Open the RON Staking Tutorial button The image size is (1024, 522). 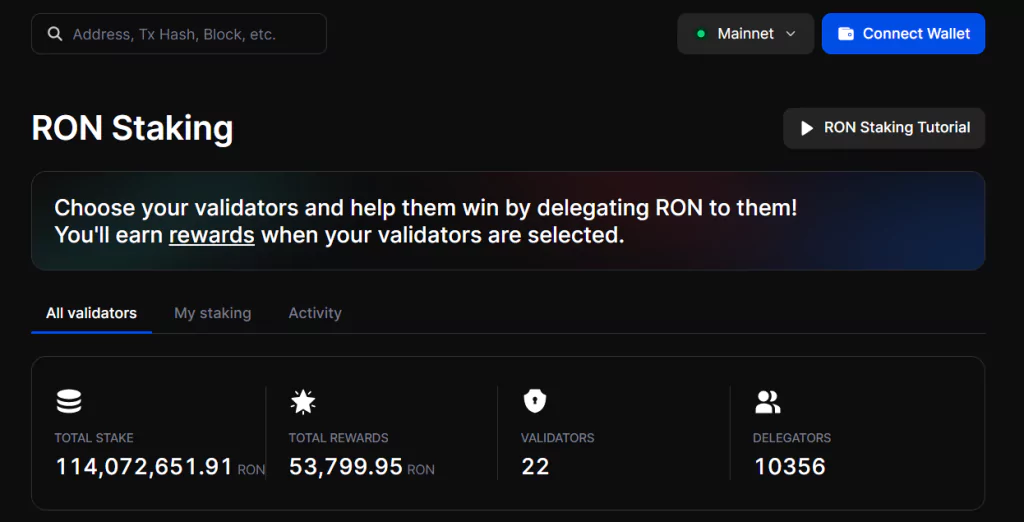pos(884,128)
